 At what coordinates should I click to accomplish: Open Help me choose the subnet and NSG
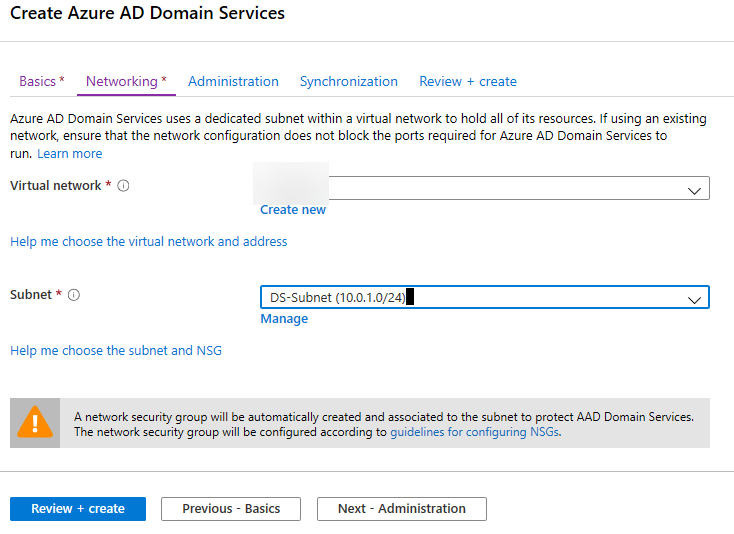click(x=116, y=351)
